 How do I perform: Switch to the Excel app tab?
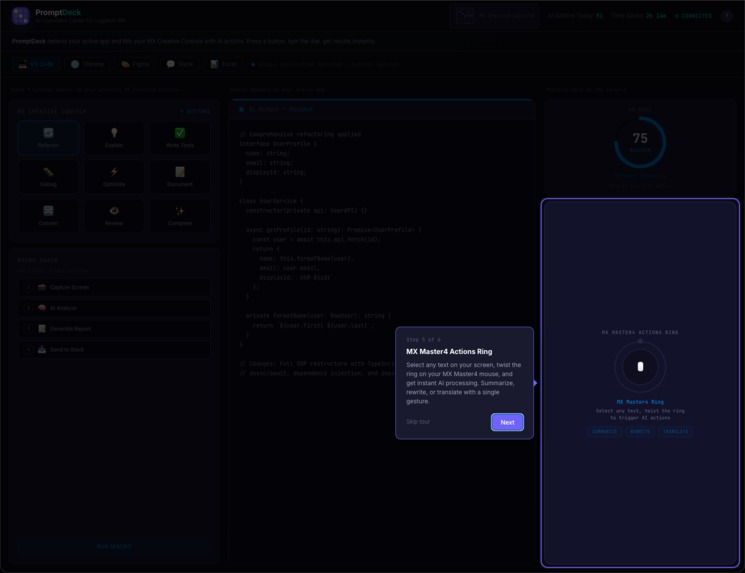click(x=223, y=64)
